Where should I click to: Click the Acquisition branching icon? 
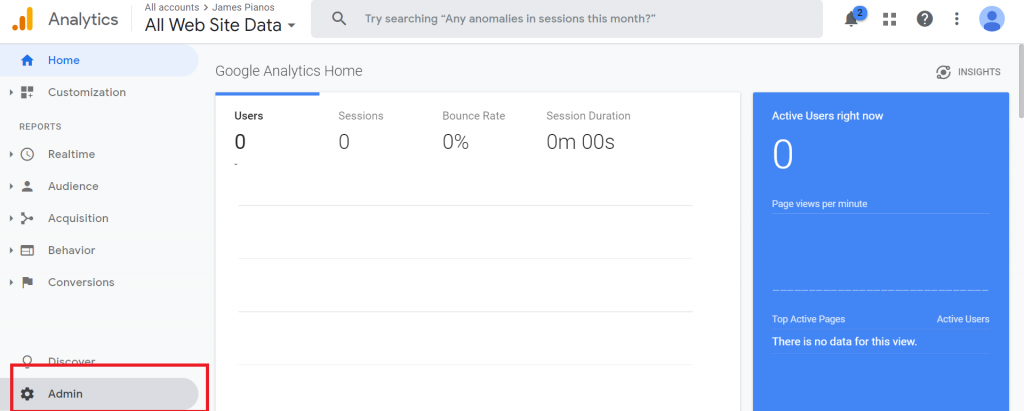[27, 218]
